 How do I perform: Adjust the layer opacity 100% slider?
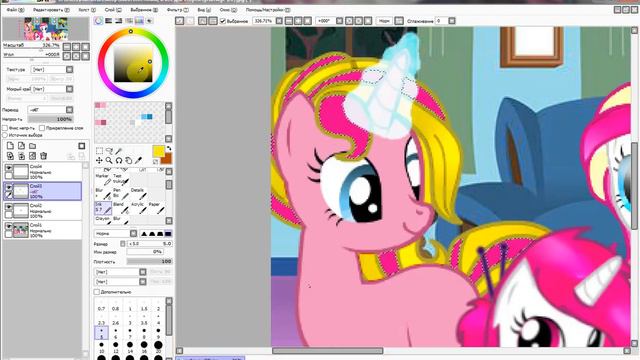point(51,119)
